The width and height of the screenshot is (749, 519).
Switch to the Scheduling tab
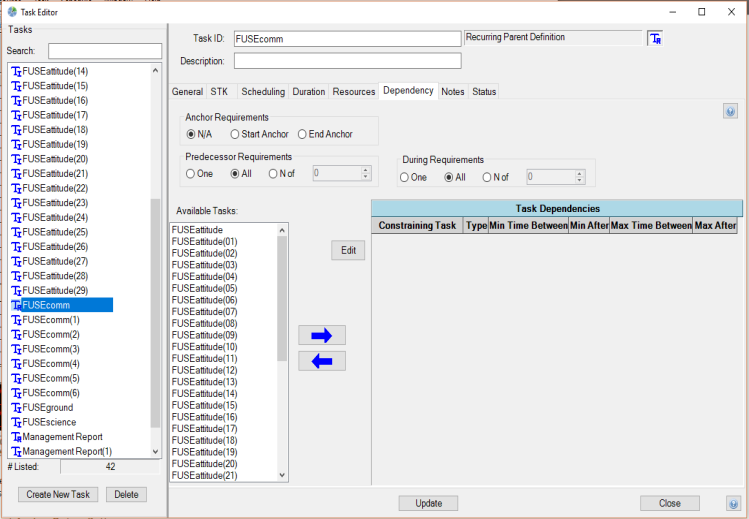(262, 92)
